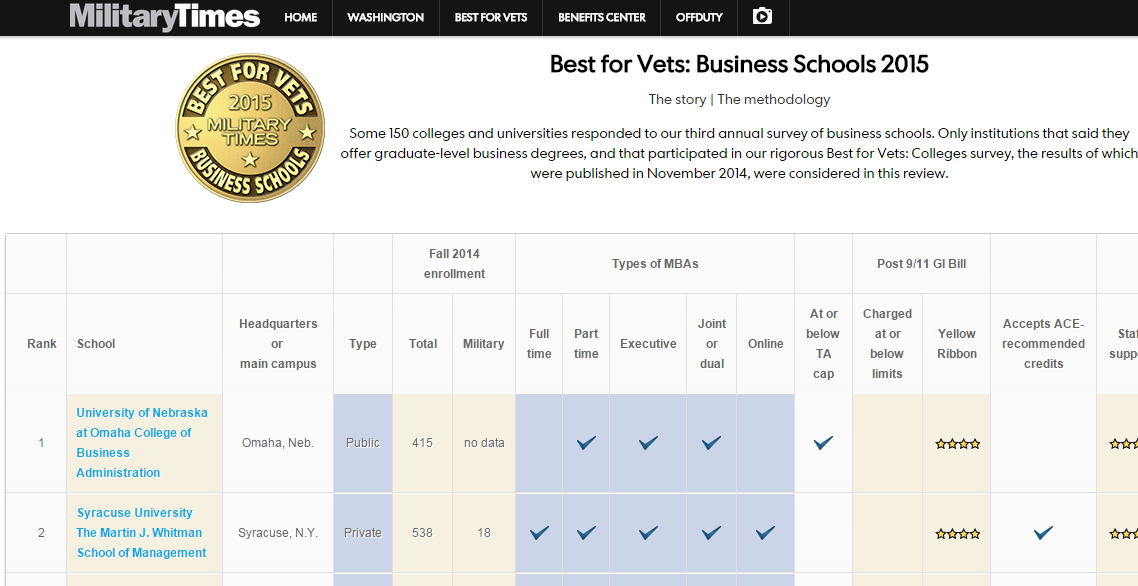1138x586 pixels.
Task: Click the state support stars for Syracuse row
Action: tap(1125, 532)
